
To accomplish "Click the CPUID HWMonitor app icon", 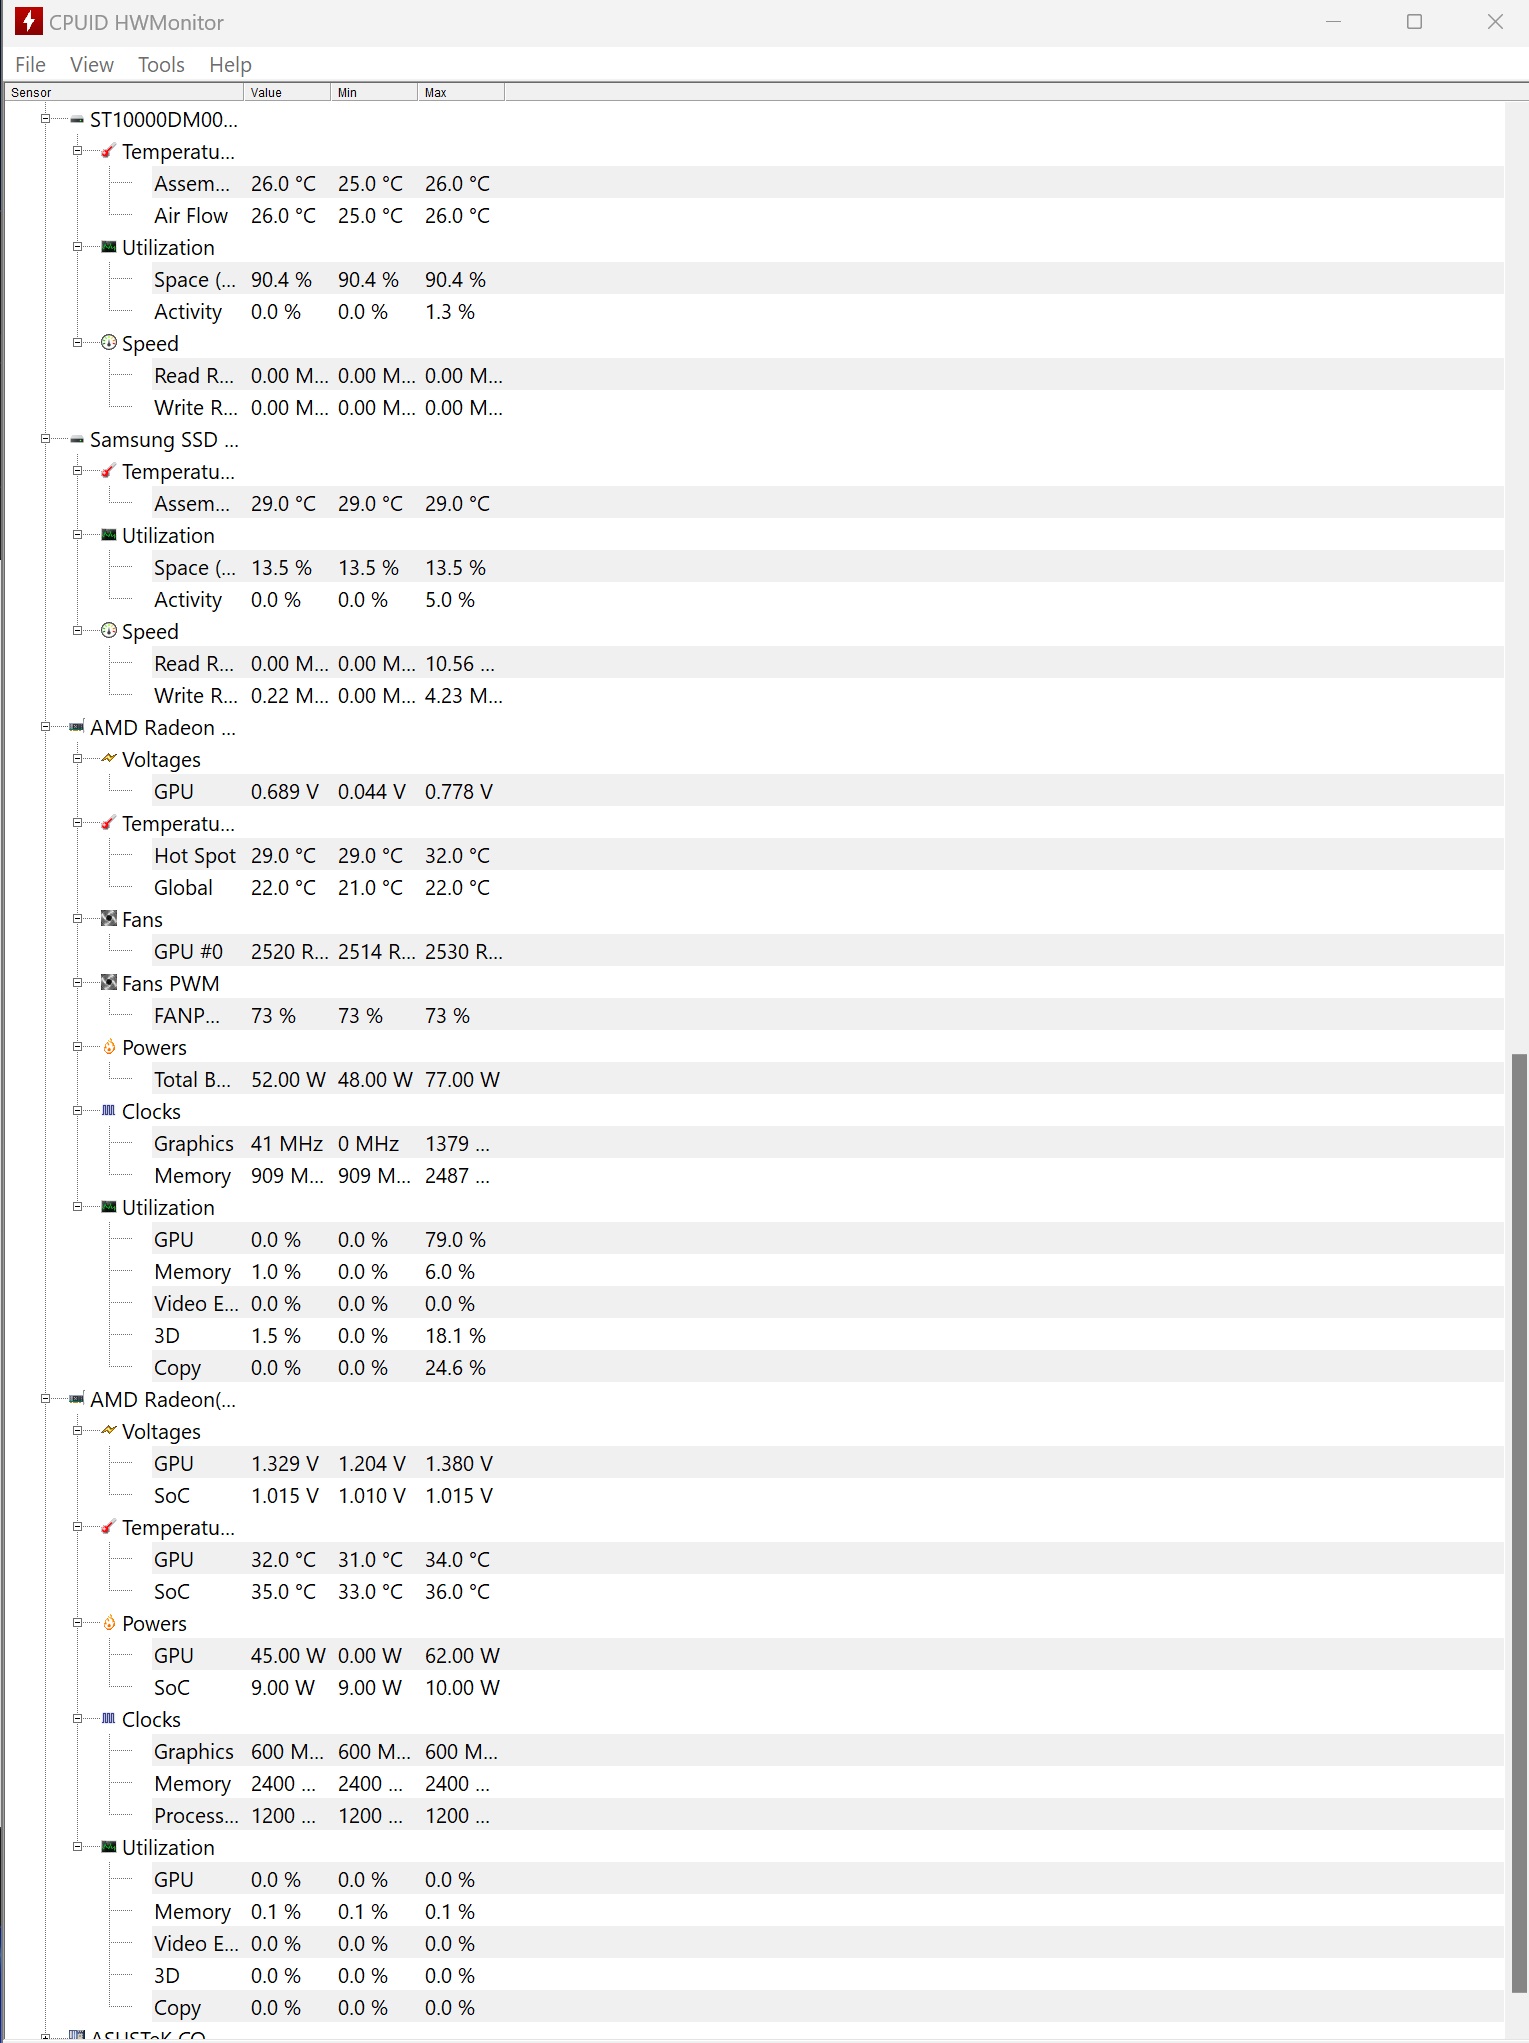I will (28, 21).
